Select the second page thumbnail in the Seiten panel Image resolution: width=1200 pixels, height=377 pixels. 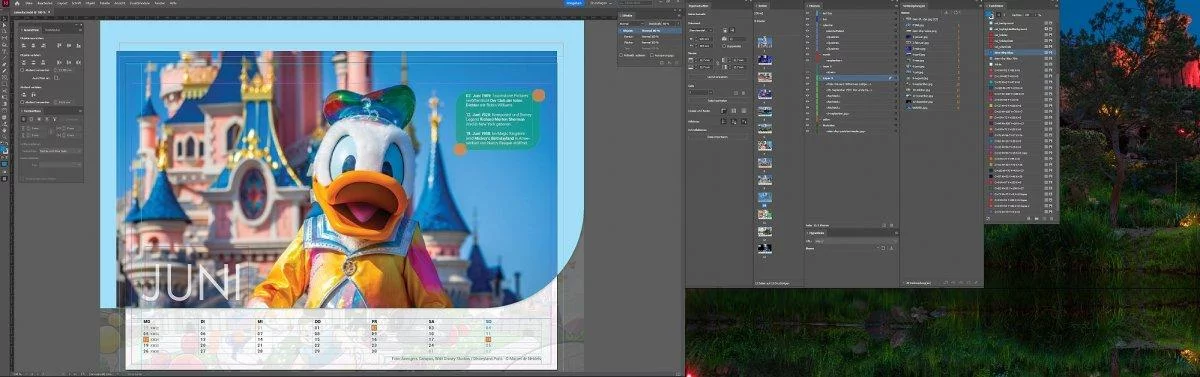[x=765, y=60]
